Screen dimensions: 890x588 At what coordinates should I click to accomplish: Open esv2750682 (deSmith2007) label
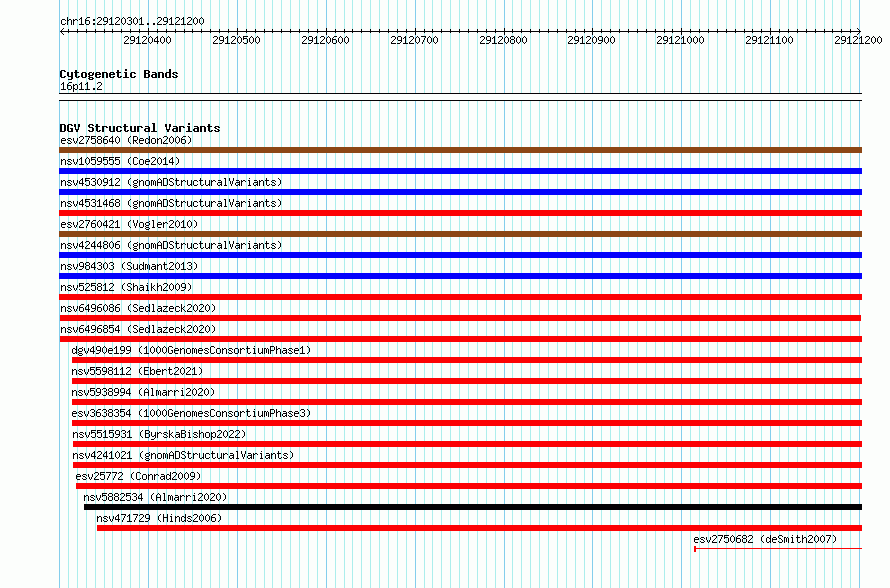coord(765,539)
